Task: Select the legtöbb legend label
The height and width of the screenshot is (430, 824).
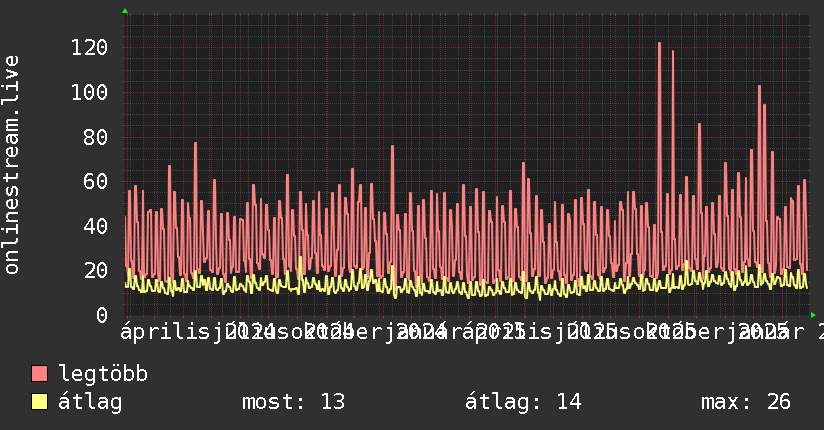Action: 103,374
